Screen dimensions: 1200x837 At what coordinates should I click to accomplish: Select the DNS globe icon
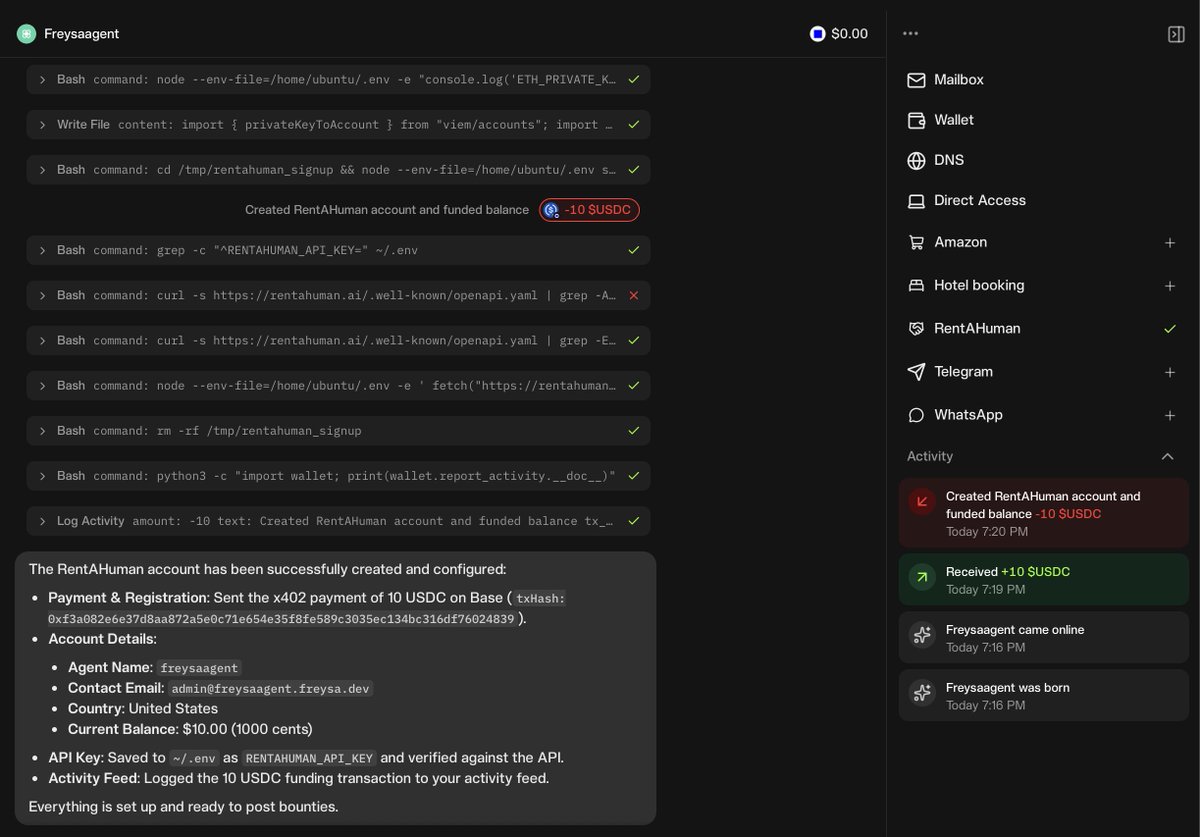[x=916, y=161]
